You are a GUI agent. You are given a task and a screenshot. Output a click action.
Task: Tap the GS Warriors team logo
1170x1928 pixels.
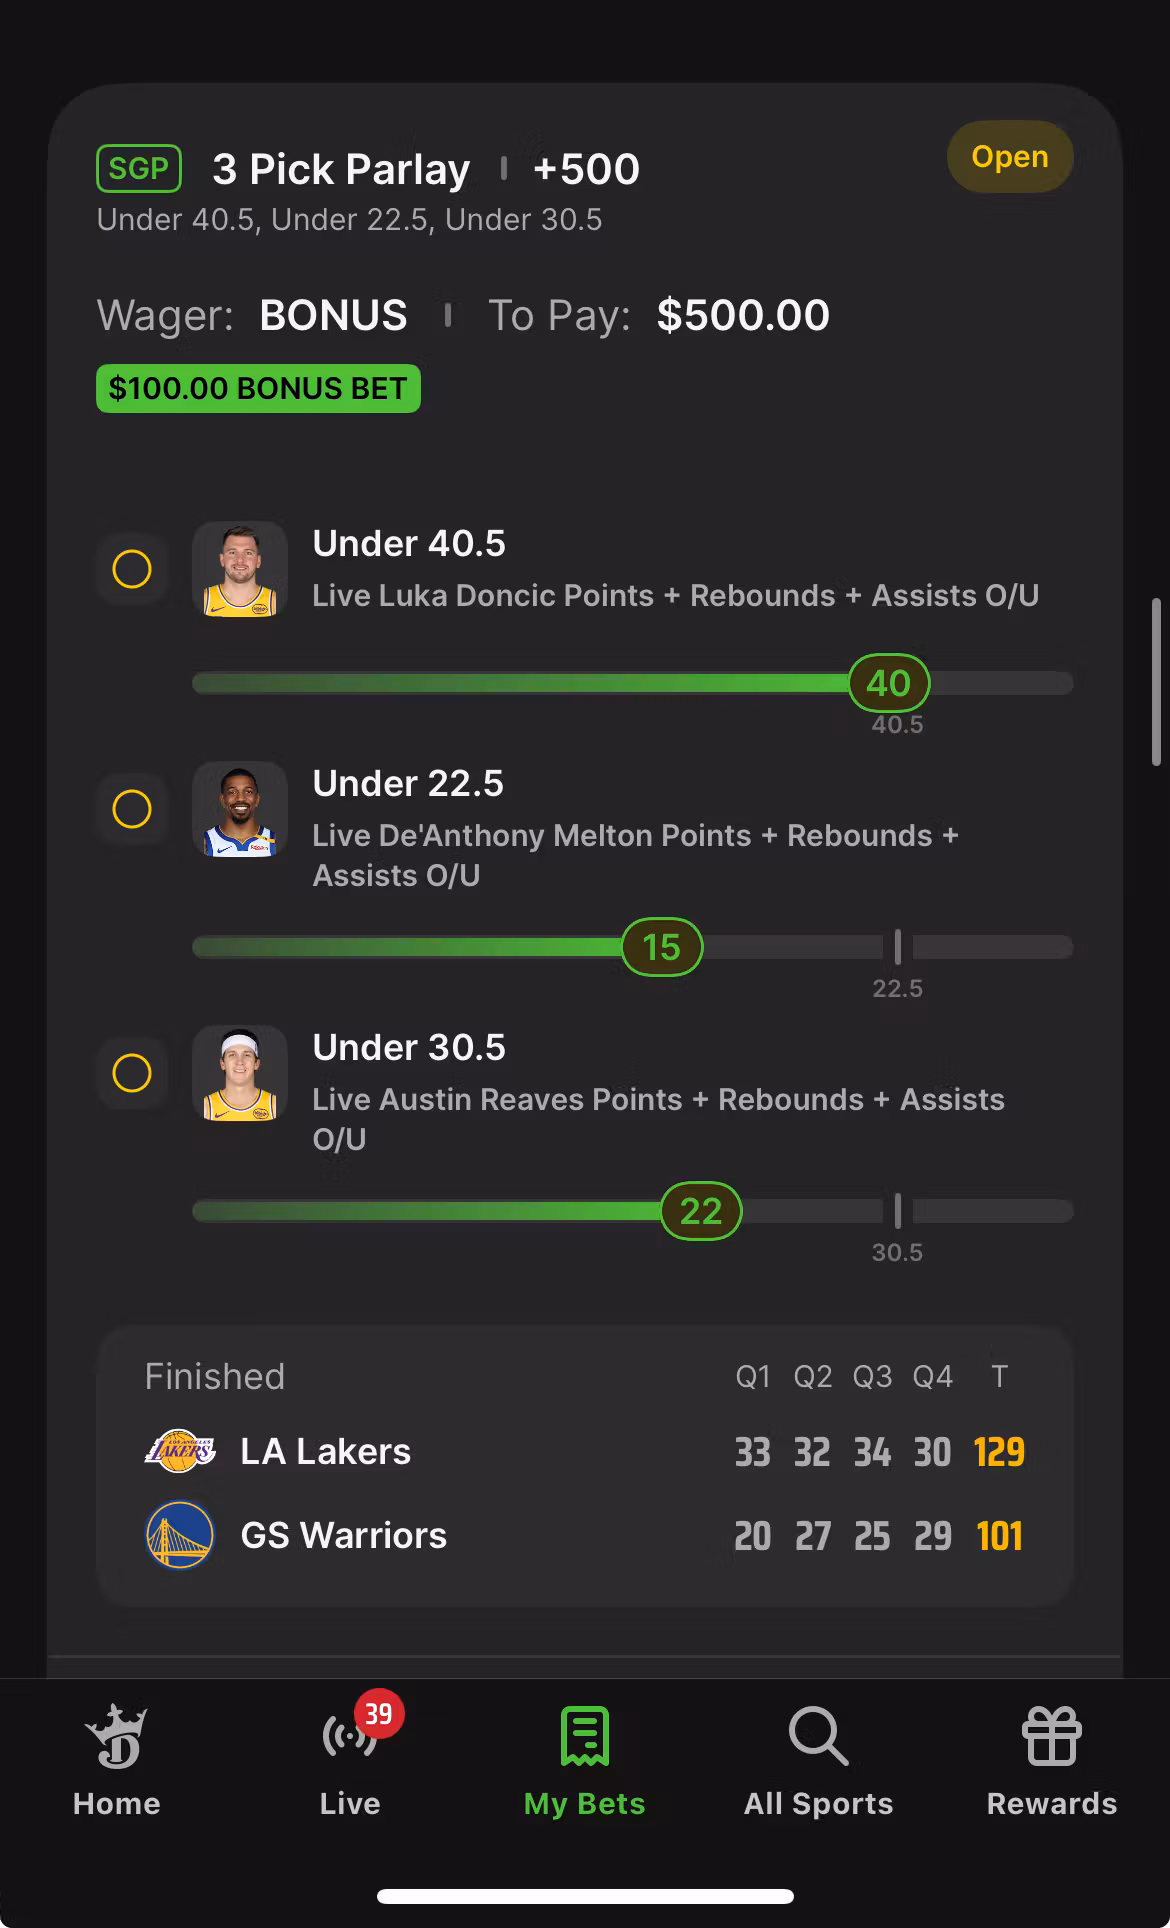(180, 1535)
